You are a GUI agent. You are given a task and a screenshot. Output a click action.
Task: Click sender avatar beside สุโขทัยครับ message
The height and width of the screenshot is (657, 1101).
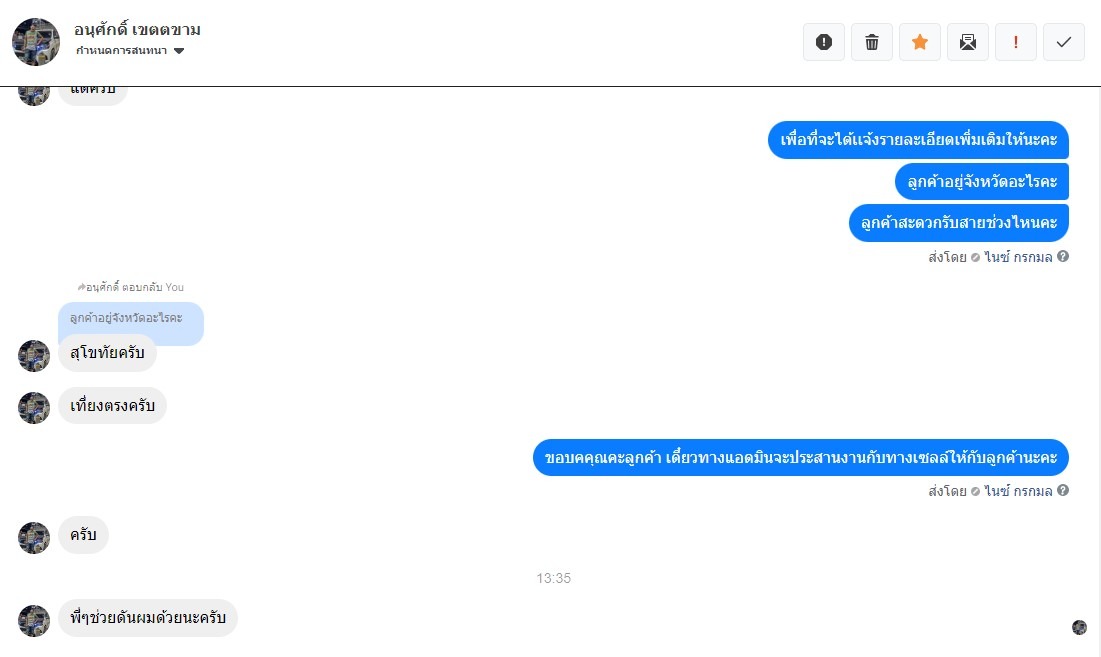pos(34,356)
